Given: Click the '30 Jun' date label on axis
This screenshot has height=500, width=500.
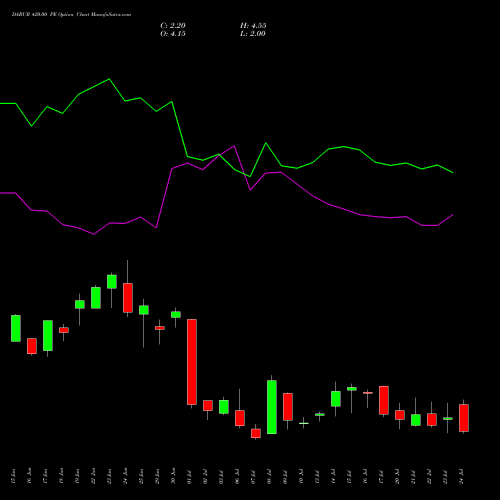Looking at the screenshot, I should (173, 476).
